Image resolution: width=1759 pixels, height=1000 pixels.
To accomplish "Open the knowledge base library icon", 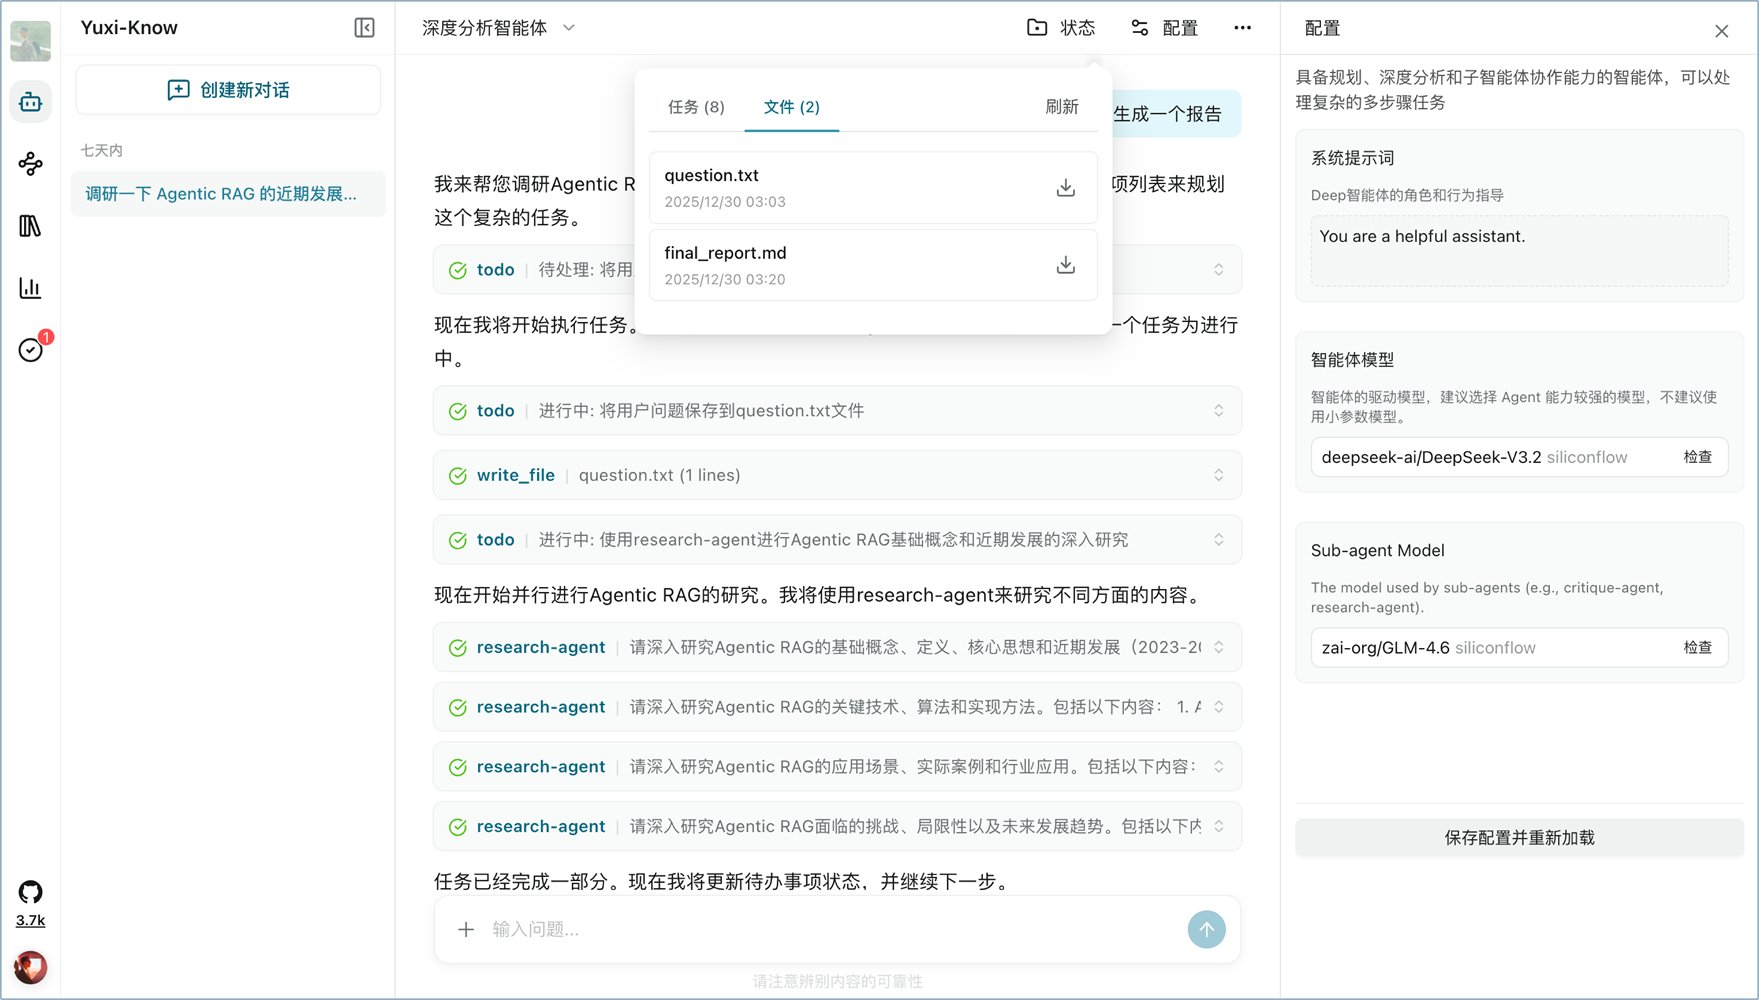I will [30, 226].
